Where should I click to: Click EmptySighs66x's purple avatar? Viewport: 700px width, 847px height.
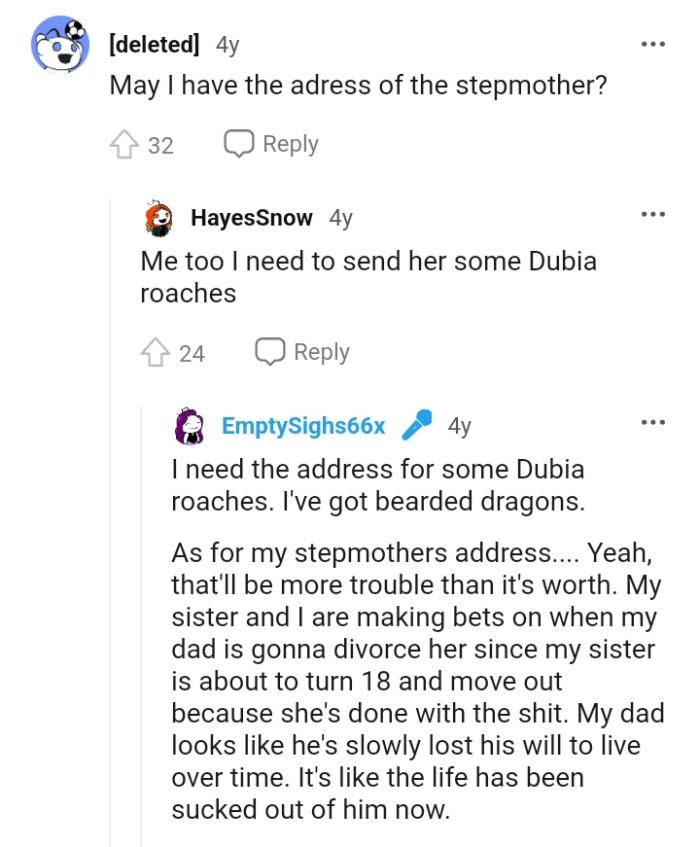pos(191,423)
